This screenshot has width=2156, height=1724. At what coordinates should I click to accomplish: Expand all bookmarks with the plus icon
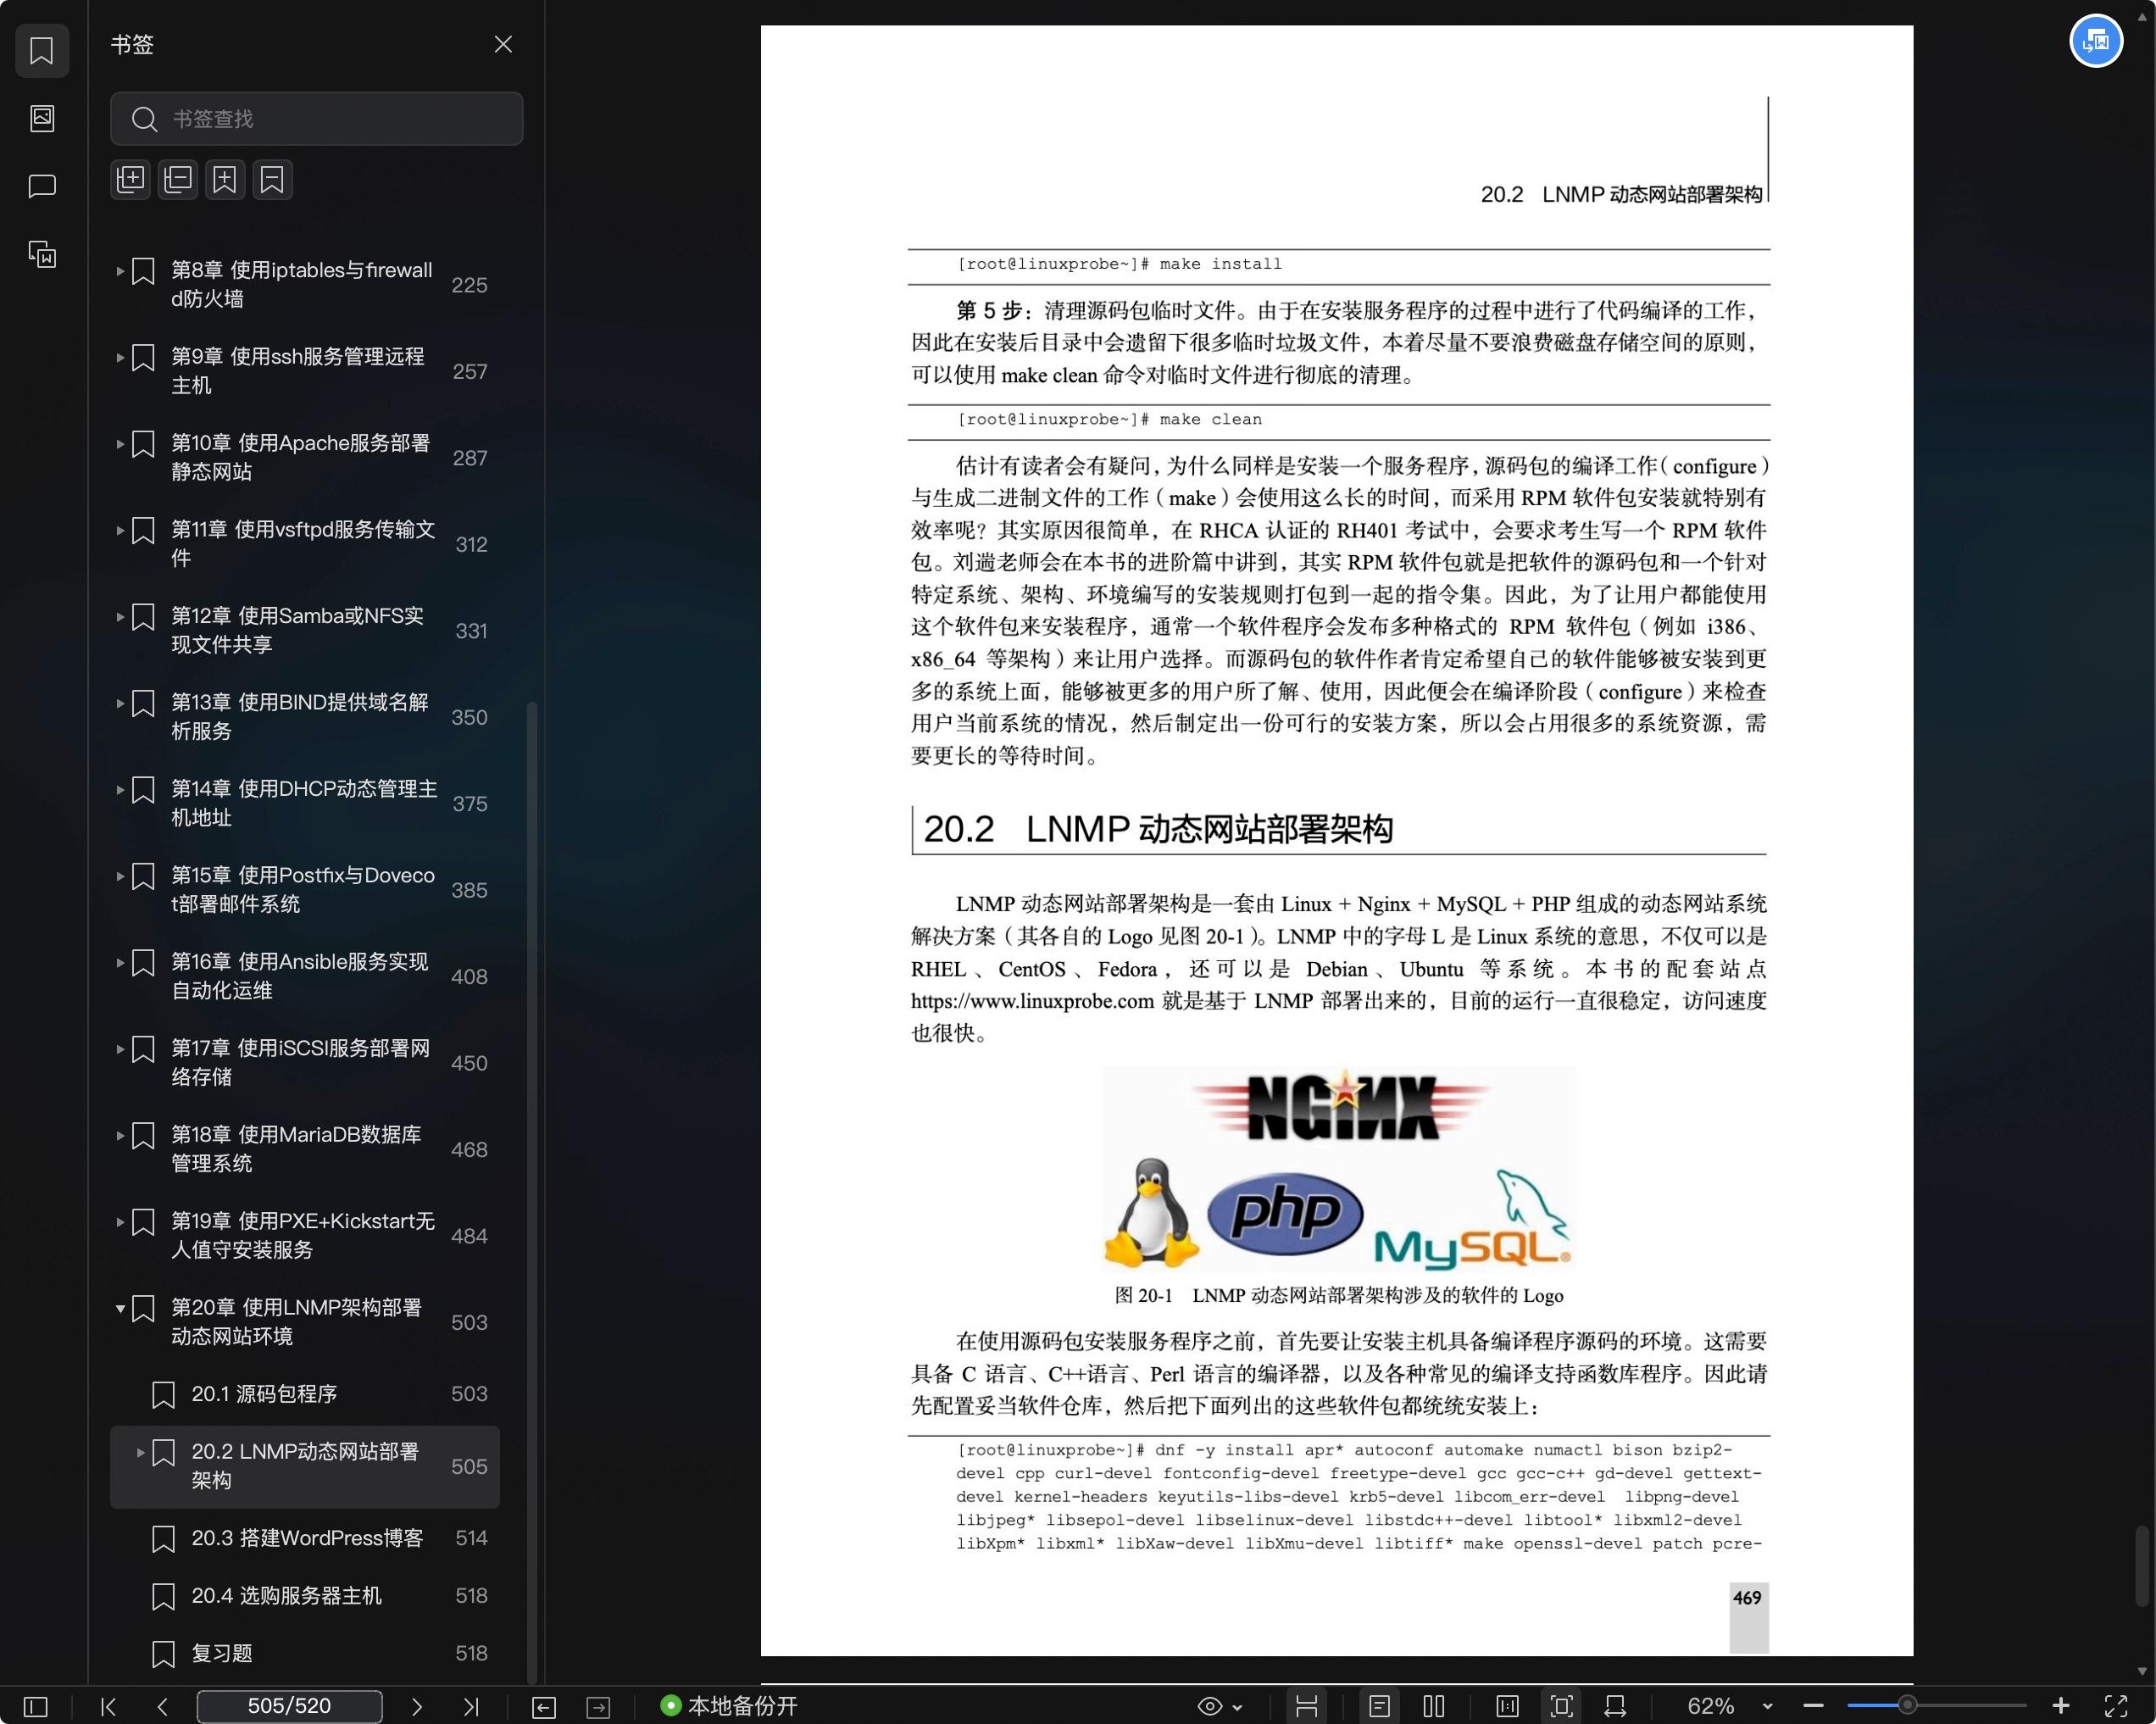click(131, 180)
